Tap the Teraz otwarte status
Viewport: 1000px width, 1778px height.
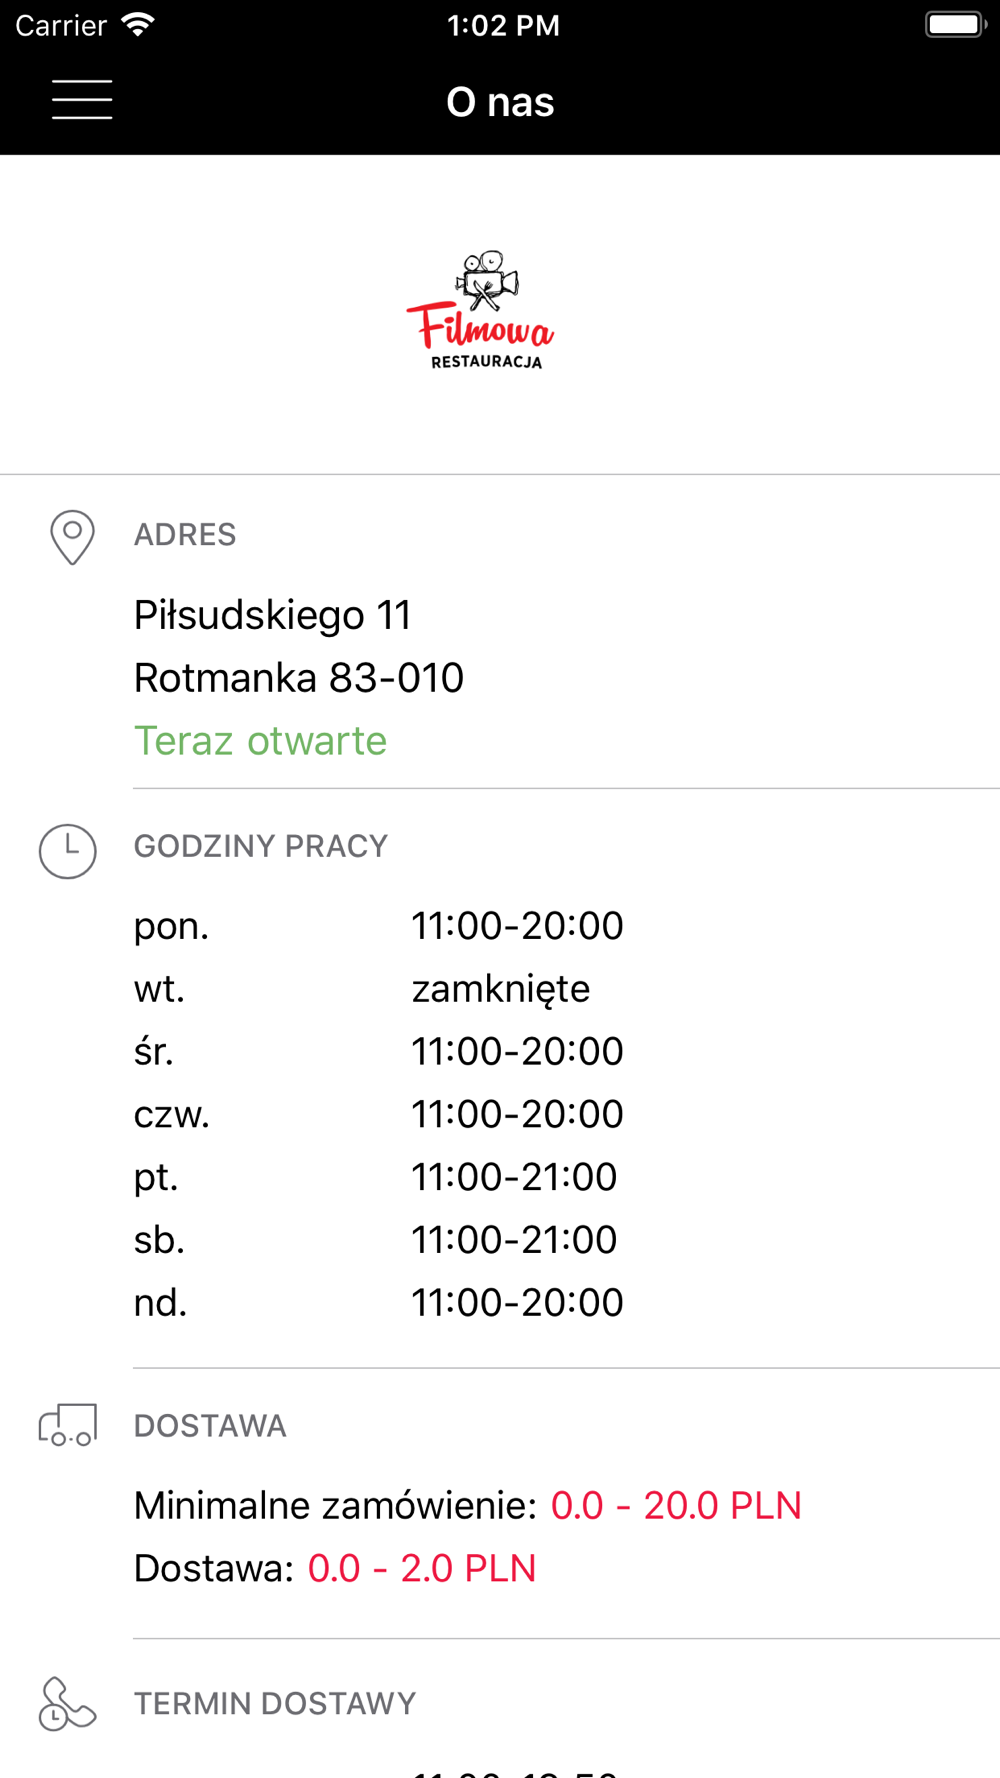pyautogui.click(x=260, y=741)
